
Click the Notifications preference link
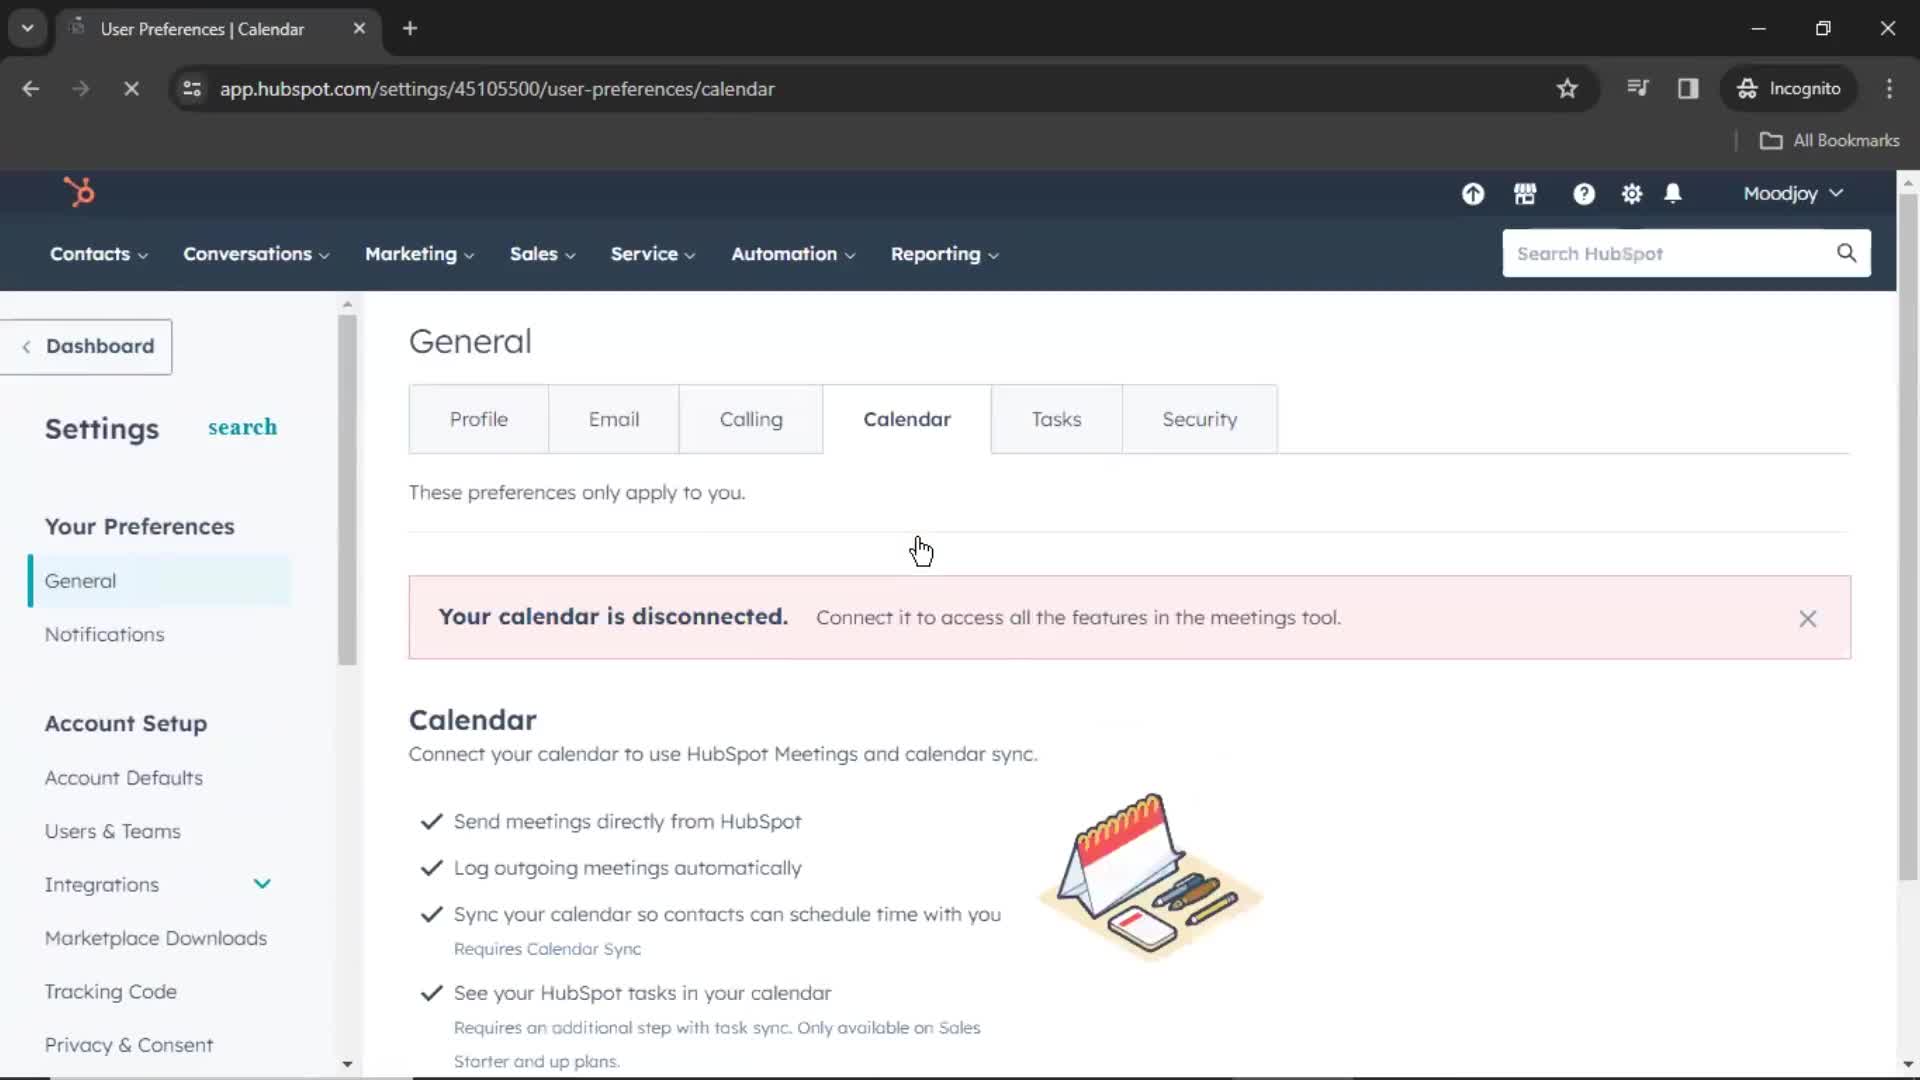pyautogui.click(x=104, y=634)
